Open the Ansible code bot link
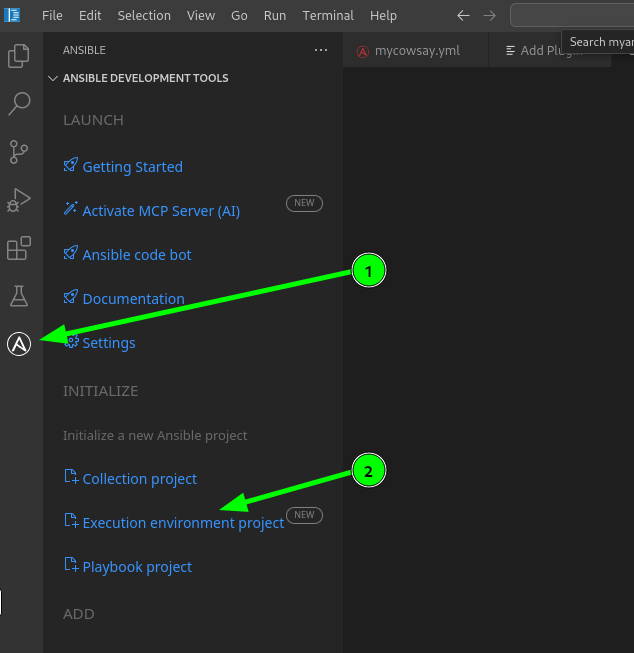Screen dimensions: 634x653 pos(137,255)
